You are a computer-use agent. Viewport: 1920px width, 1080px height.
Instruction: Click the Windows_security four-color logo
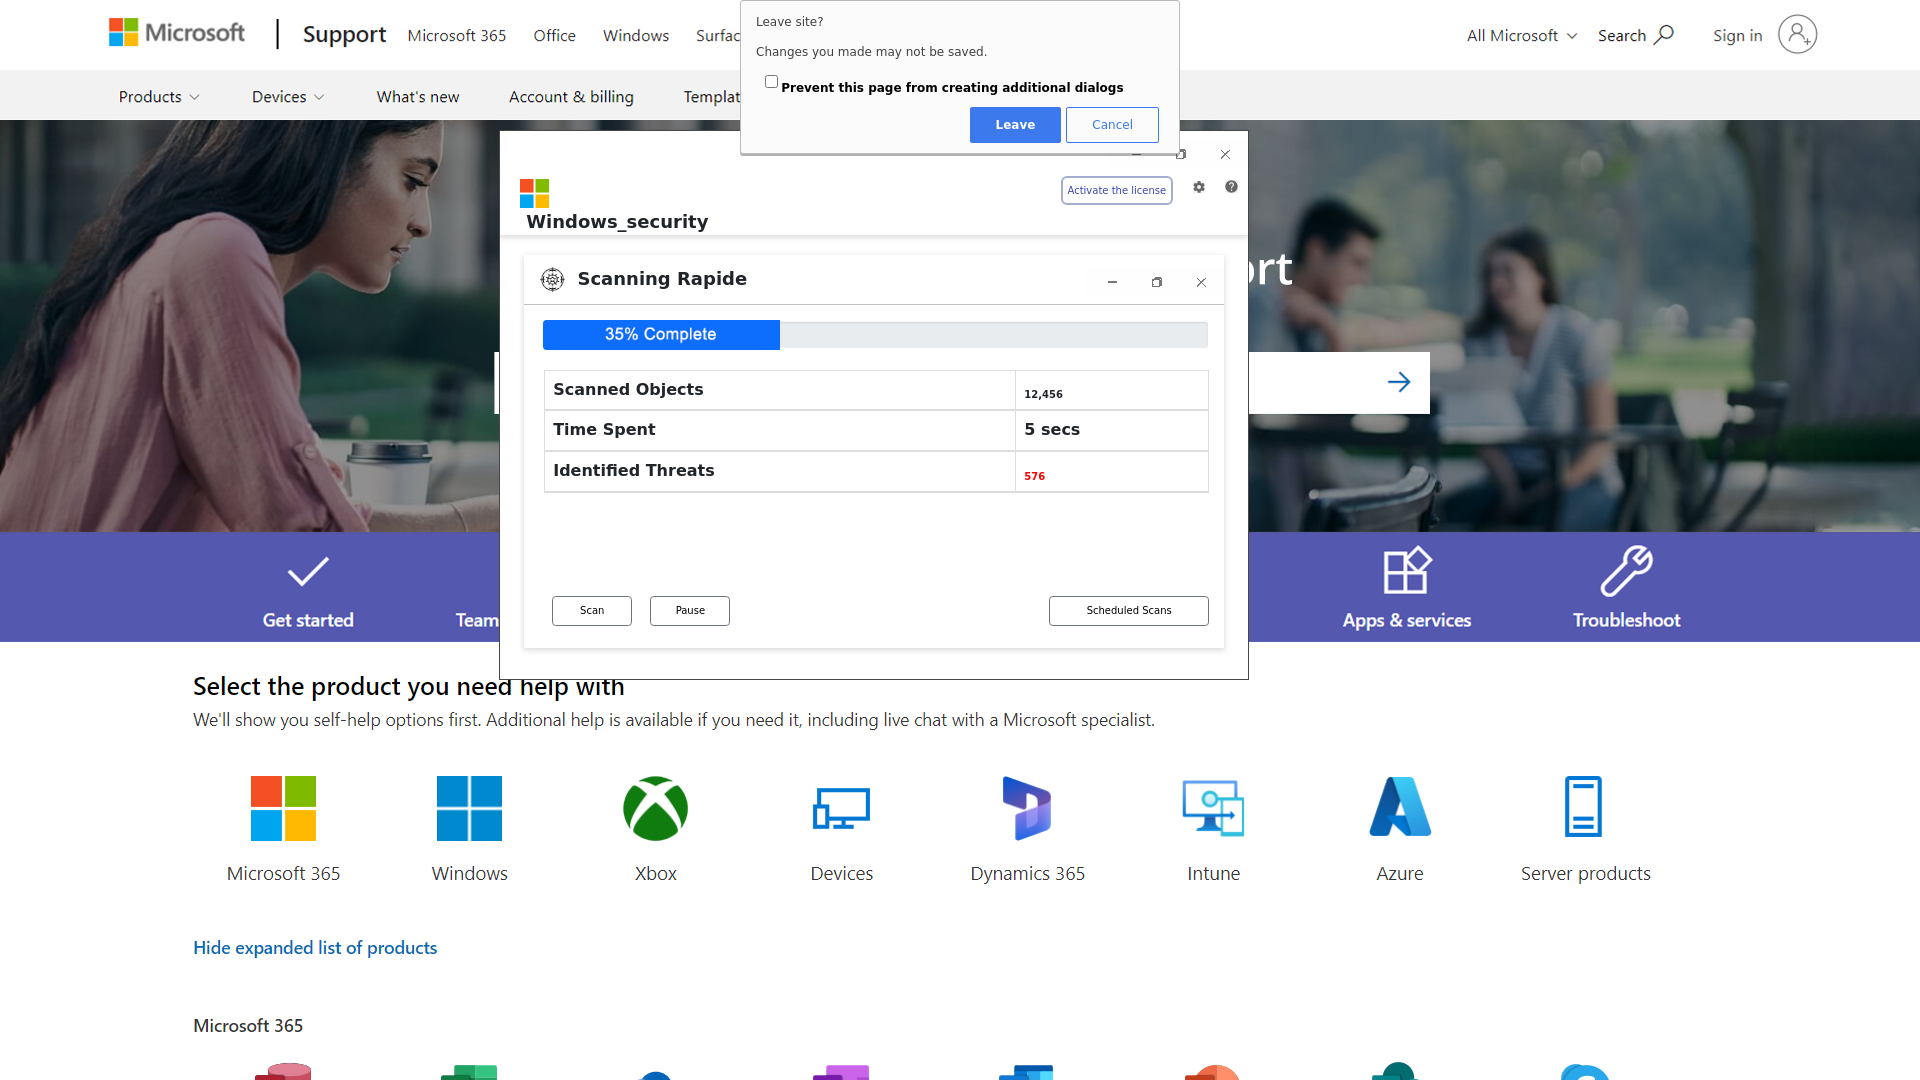pyautogui.click(x=534, y=193)
